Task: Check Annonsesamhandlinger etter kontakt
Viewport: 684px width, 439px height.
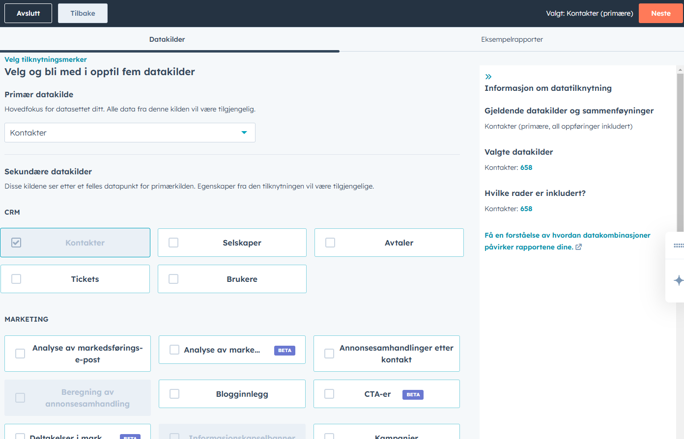Action: pos(329,353)
